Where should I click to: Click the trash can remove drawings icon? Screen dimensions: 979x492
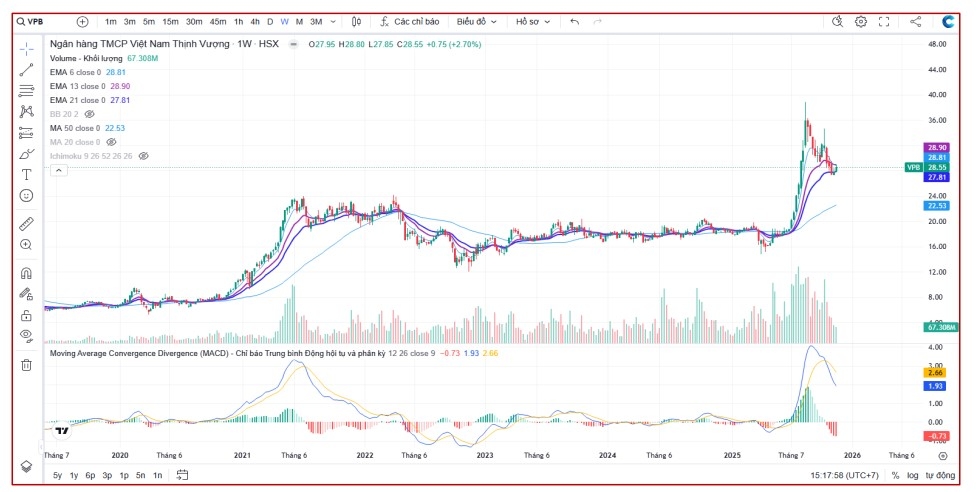tap(26, 365)
